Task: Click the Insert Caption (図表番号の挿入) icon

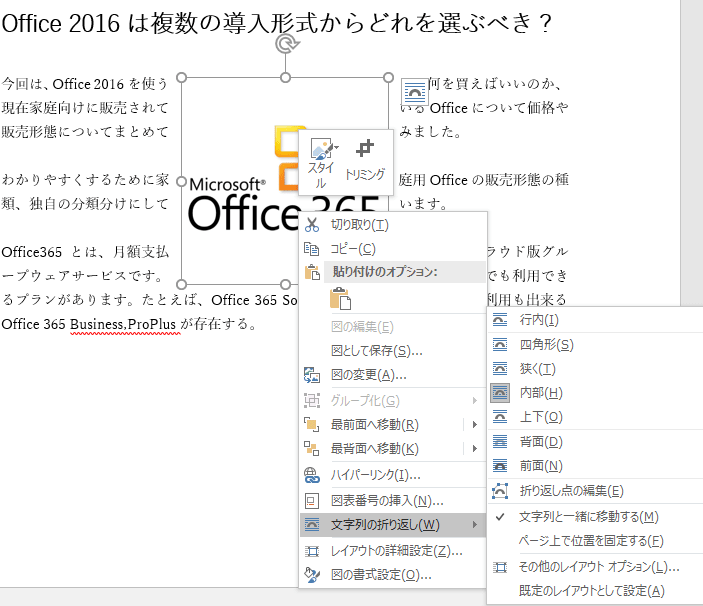Action: [312, 501]
